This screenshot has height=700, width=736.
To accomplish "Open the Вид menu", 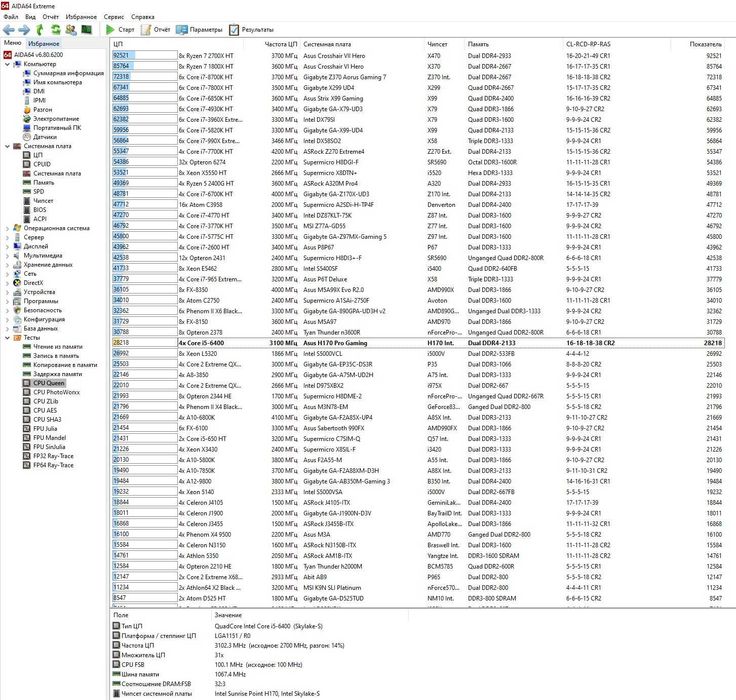I will tap(31, 16).
